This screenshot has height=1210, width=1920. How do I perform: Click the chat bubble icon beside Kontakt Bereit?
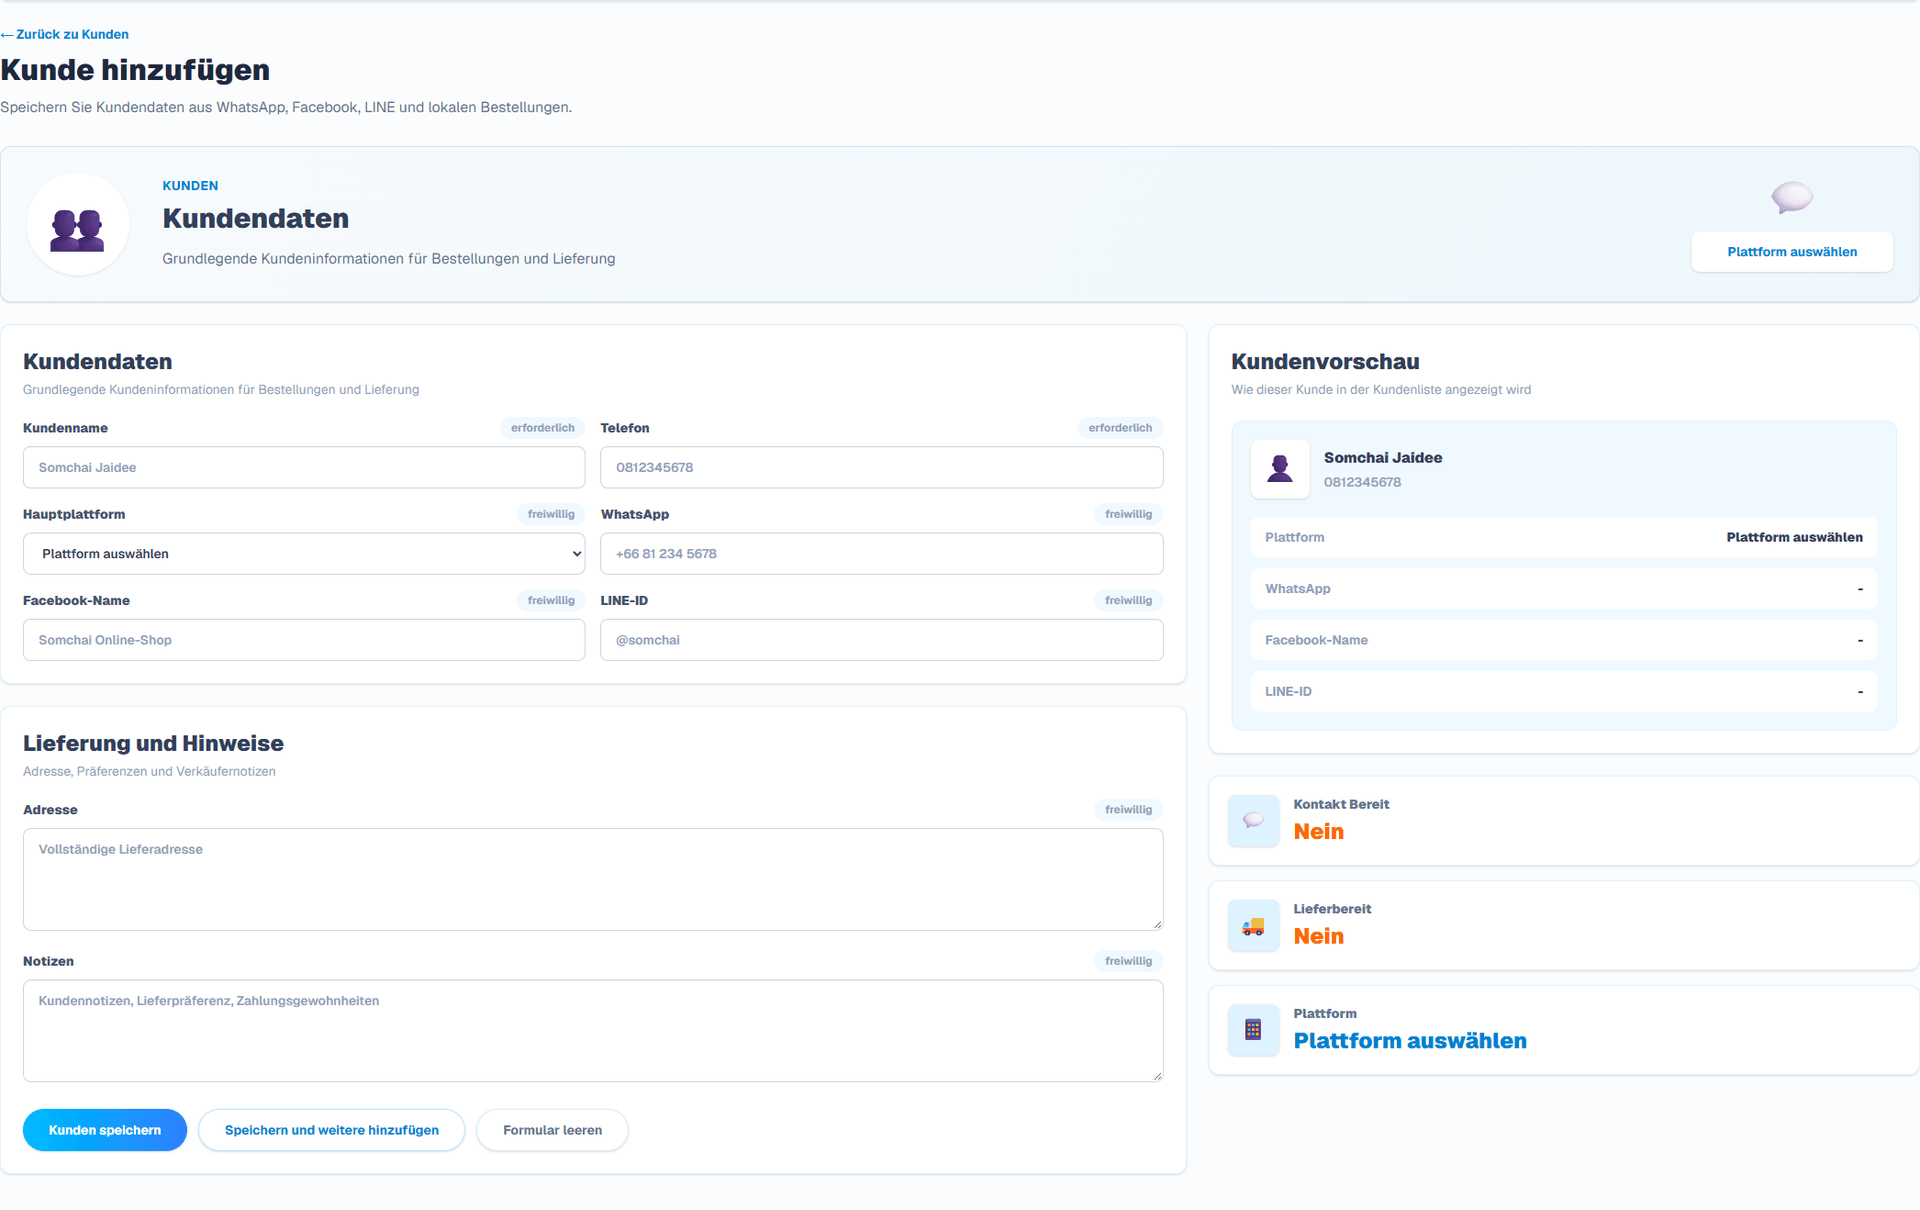coord(1253,820)
